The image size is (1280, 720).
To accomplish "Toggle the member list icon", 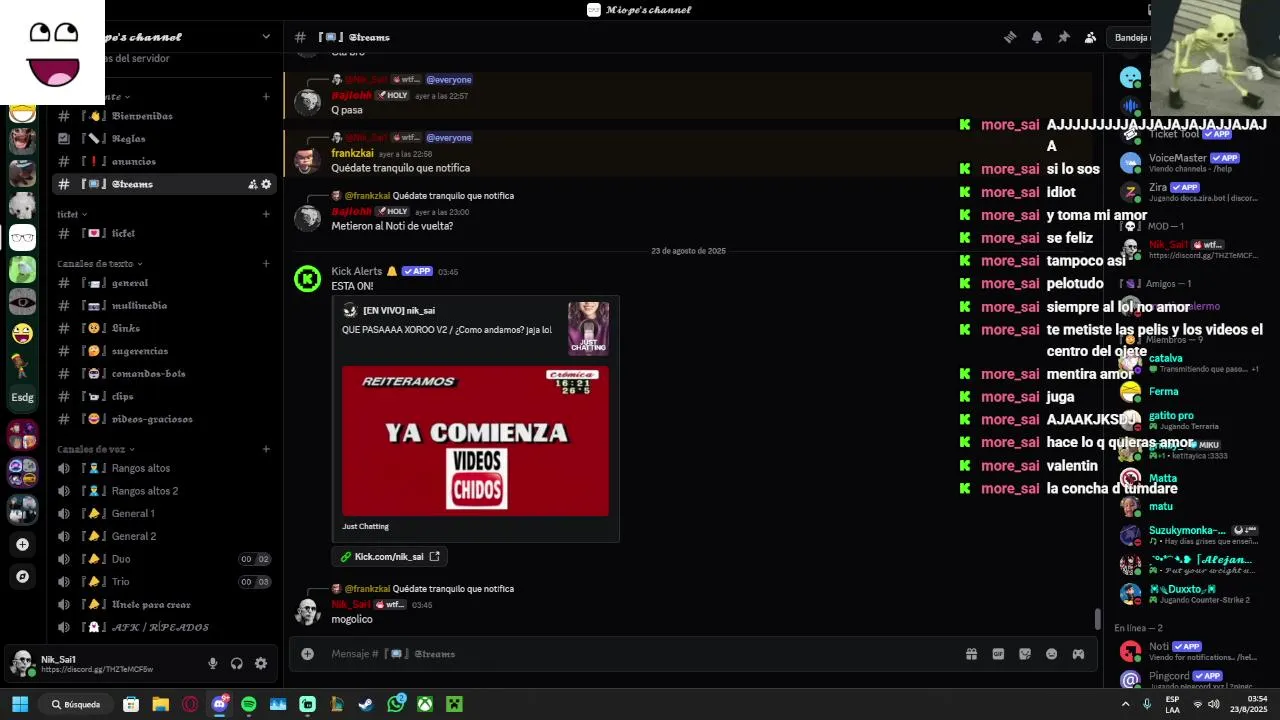I will pos(1091,37).
